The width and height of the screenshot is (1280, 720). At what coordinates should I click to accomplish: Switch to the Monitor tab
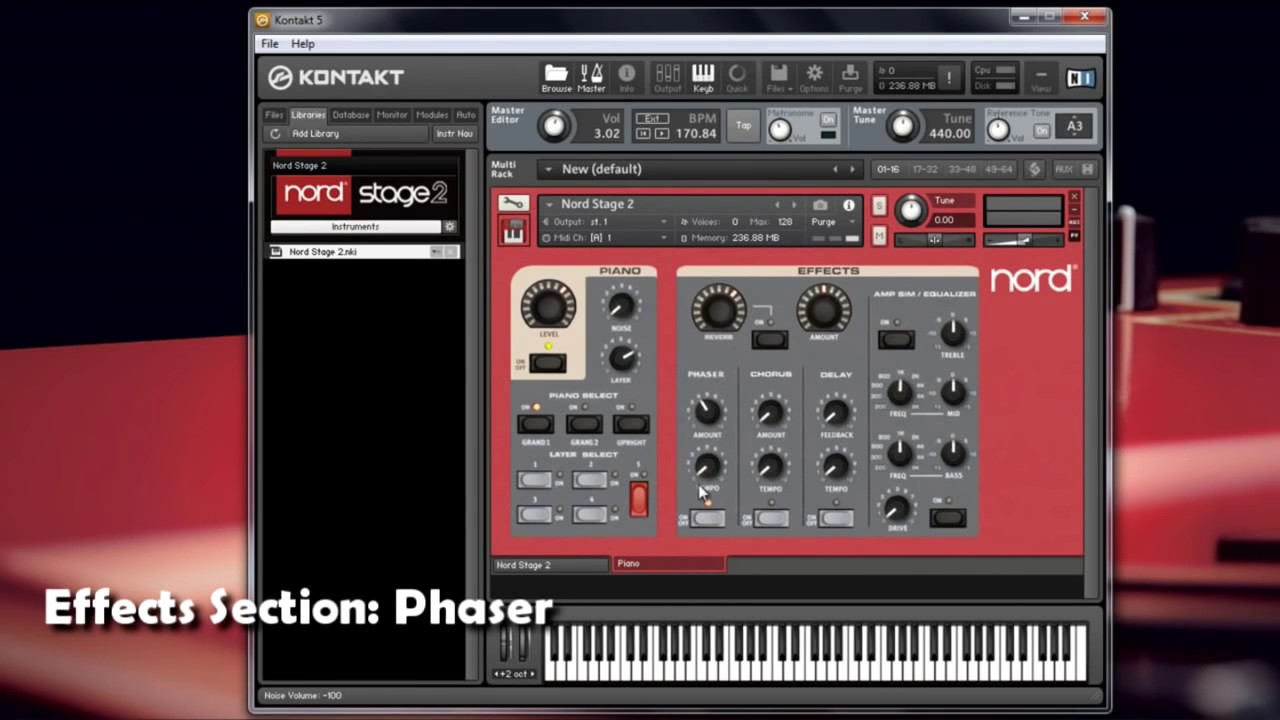pyautogui.click(x=392, y=115)
